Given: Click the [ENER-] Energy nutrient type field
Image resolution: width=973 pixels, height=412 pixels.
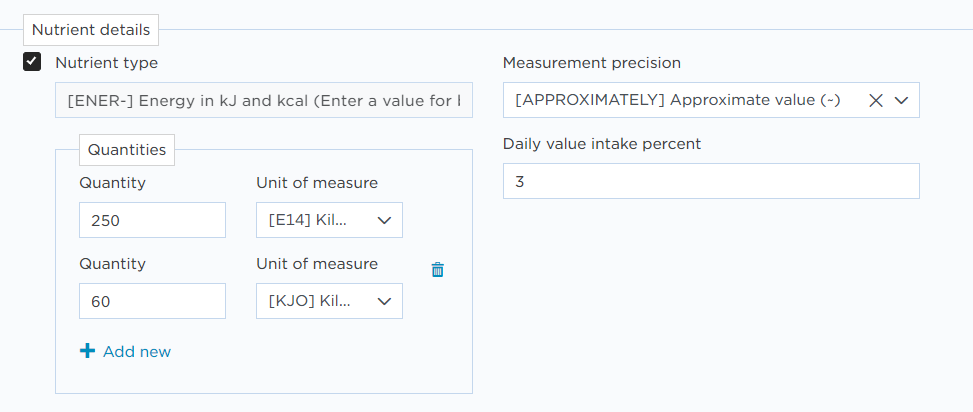Looking at the screenshot, I should click(264, 100).
